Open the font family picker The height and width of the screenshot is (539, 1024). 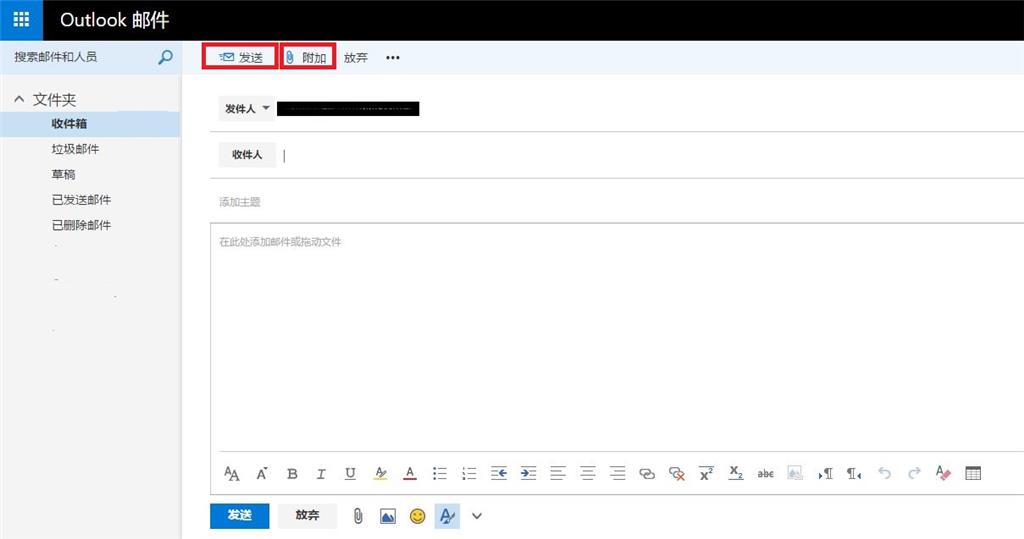click(232, 474)
